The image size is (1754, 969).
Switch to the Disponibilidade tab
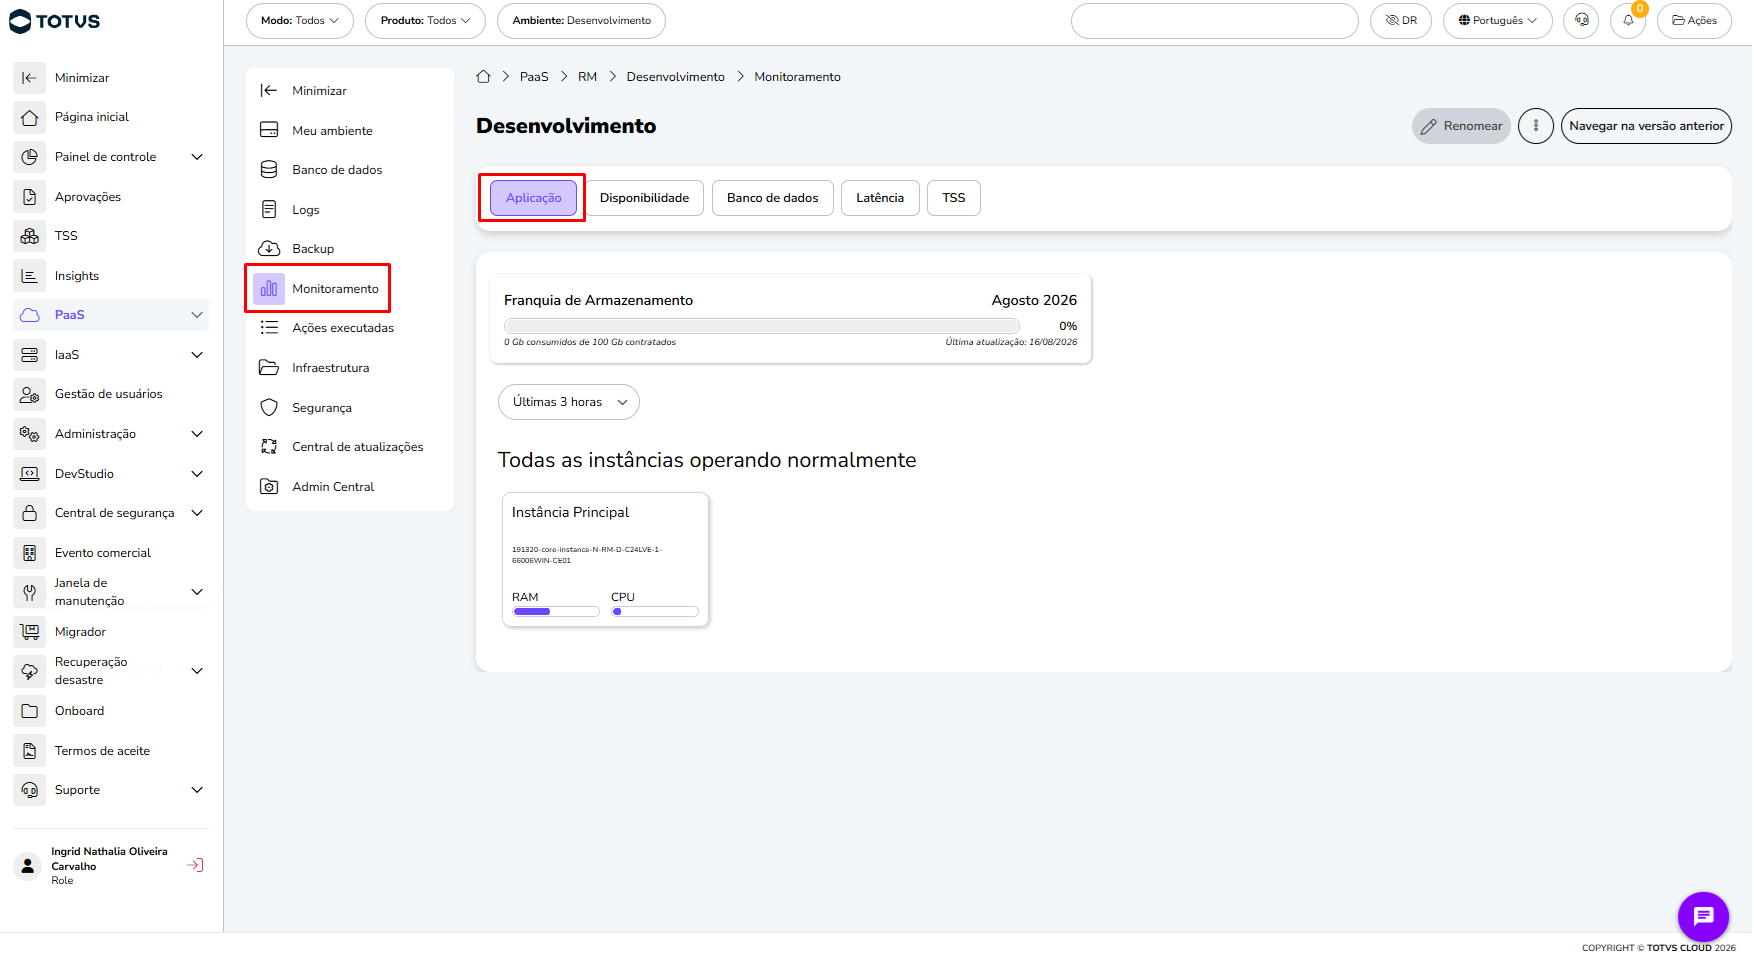coord(644,198)
